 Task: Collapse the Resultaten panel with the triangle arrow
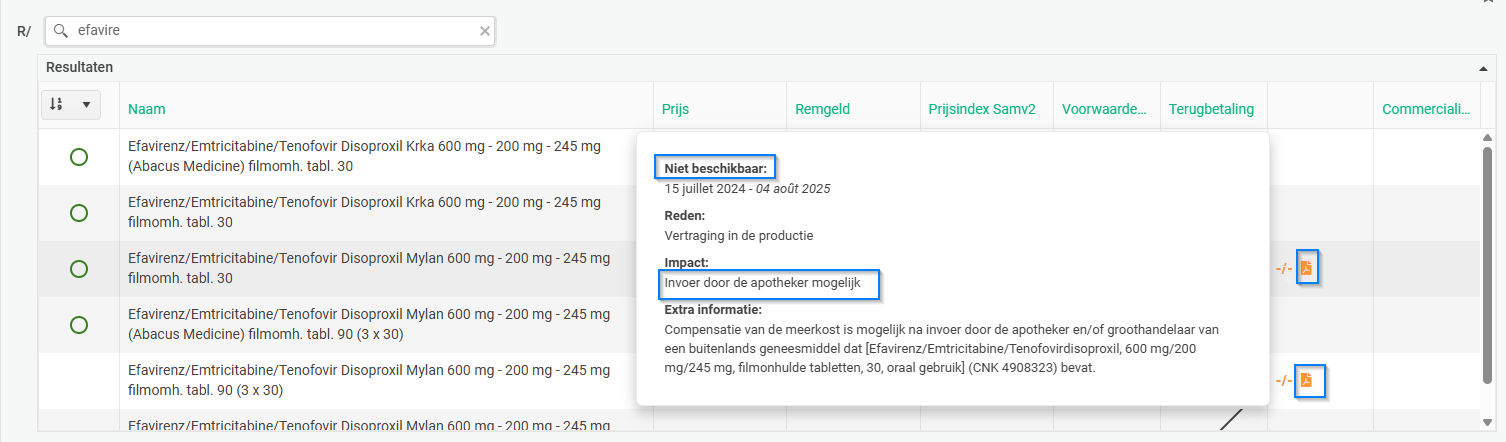click(1483, 68)
